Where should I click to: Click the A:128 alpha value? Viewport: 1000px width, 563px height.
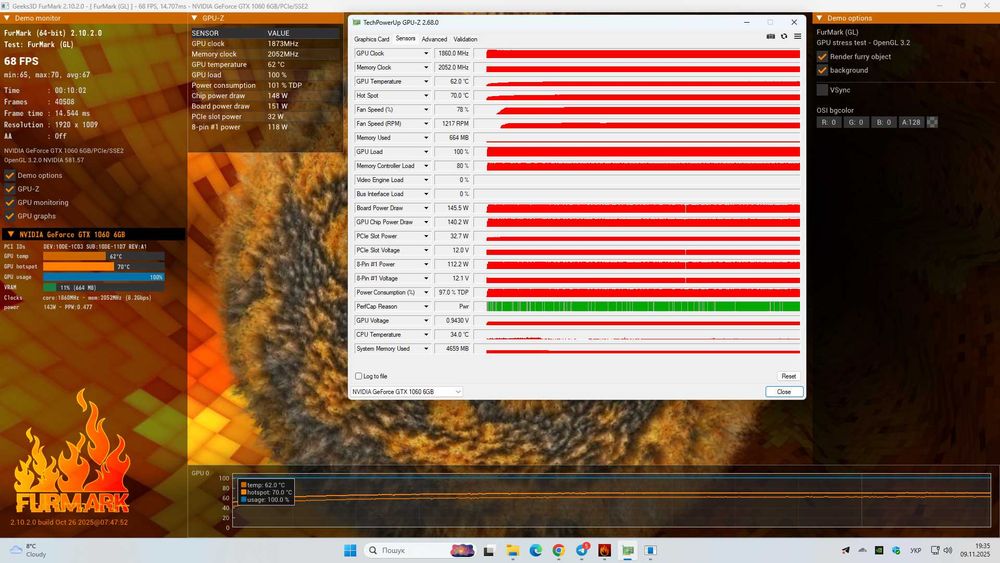click(x=911, y=122)
